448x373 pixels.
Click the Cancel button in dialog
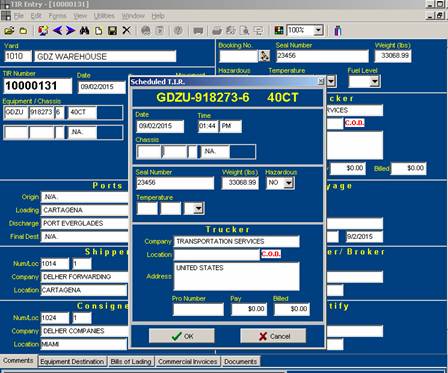pyautogui.click(x=273, y=336)
